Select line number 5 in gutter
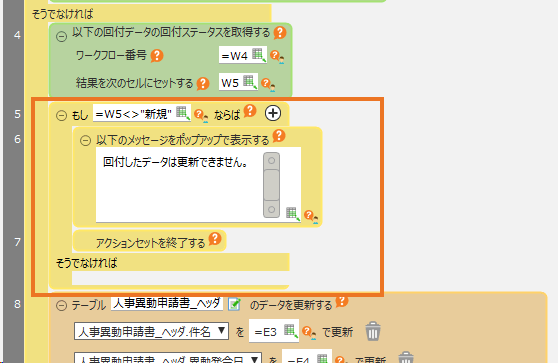The width and height of the screenshot is (558, 363). tap(17, 115)
